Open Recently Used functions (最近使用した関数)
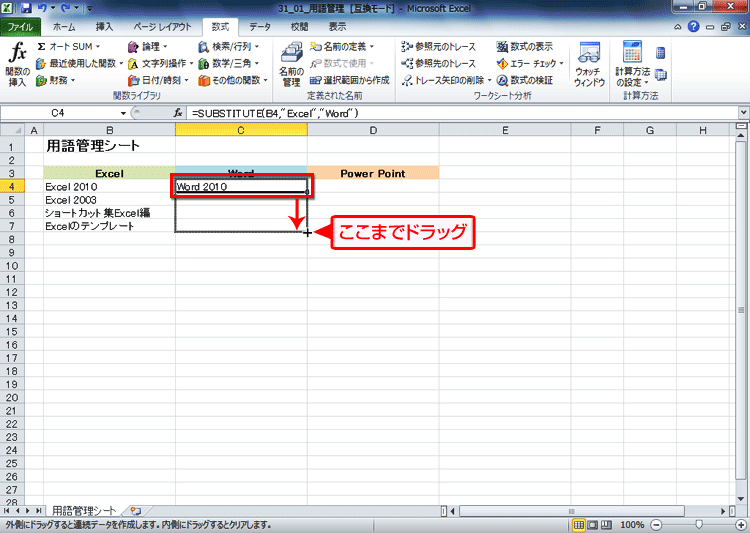The width and height of the screenshot is (750, 533). coord(80,63)
